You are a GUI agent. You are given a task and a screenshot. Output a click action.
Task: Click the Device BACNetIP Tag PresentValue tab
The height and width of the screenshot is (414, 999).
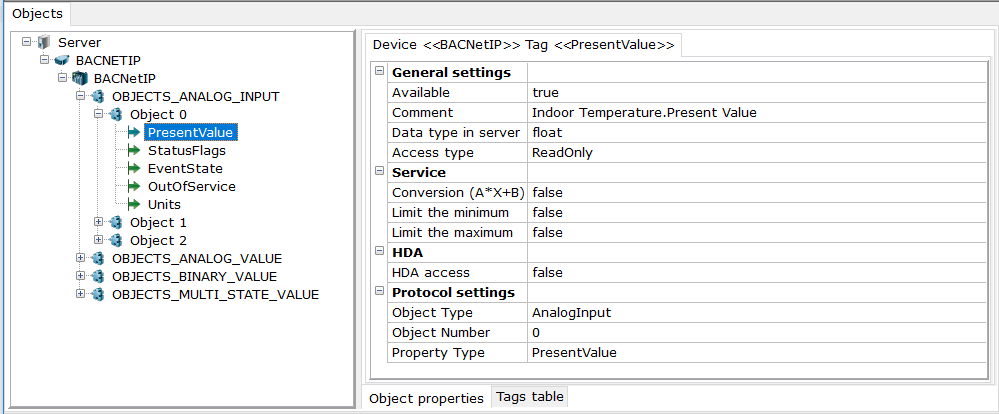pos(523,45)
